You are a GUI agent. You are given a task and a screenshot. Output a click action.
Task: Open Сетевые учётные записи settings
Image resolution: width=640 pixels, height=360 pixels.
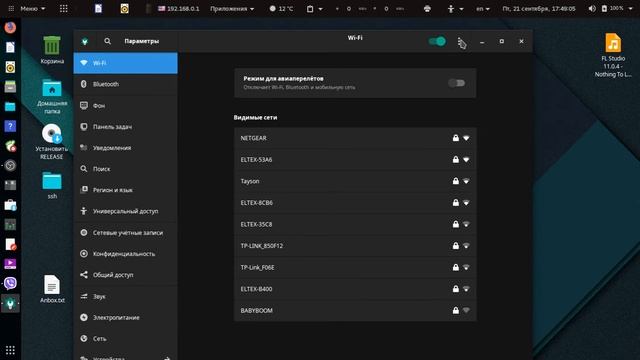coord(126,233)
